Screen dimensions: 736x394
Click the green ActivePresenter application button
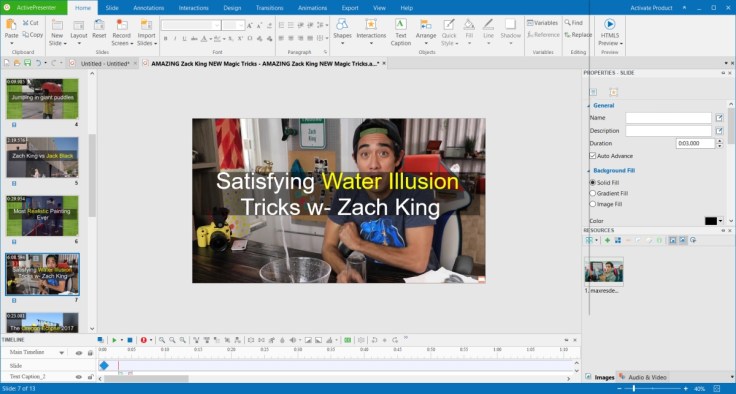click(x=34, y=8)
